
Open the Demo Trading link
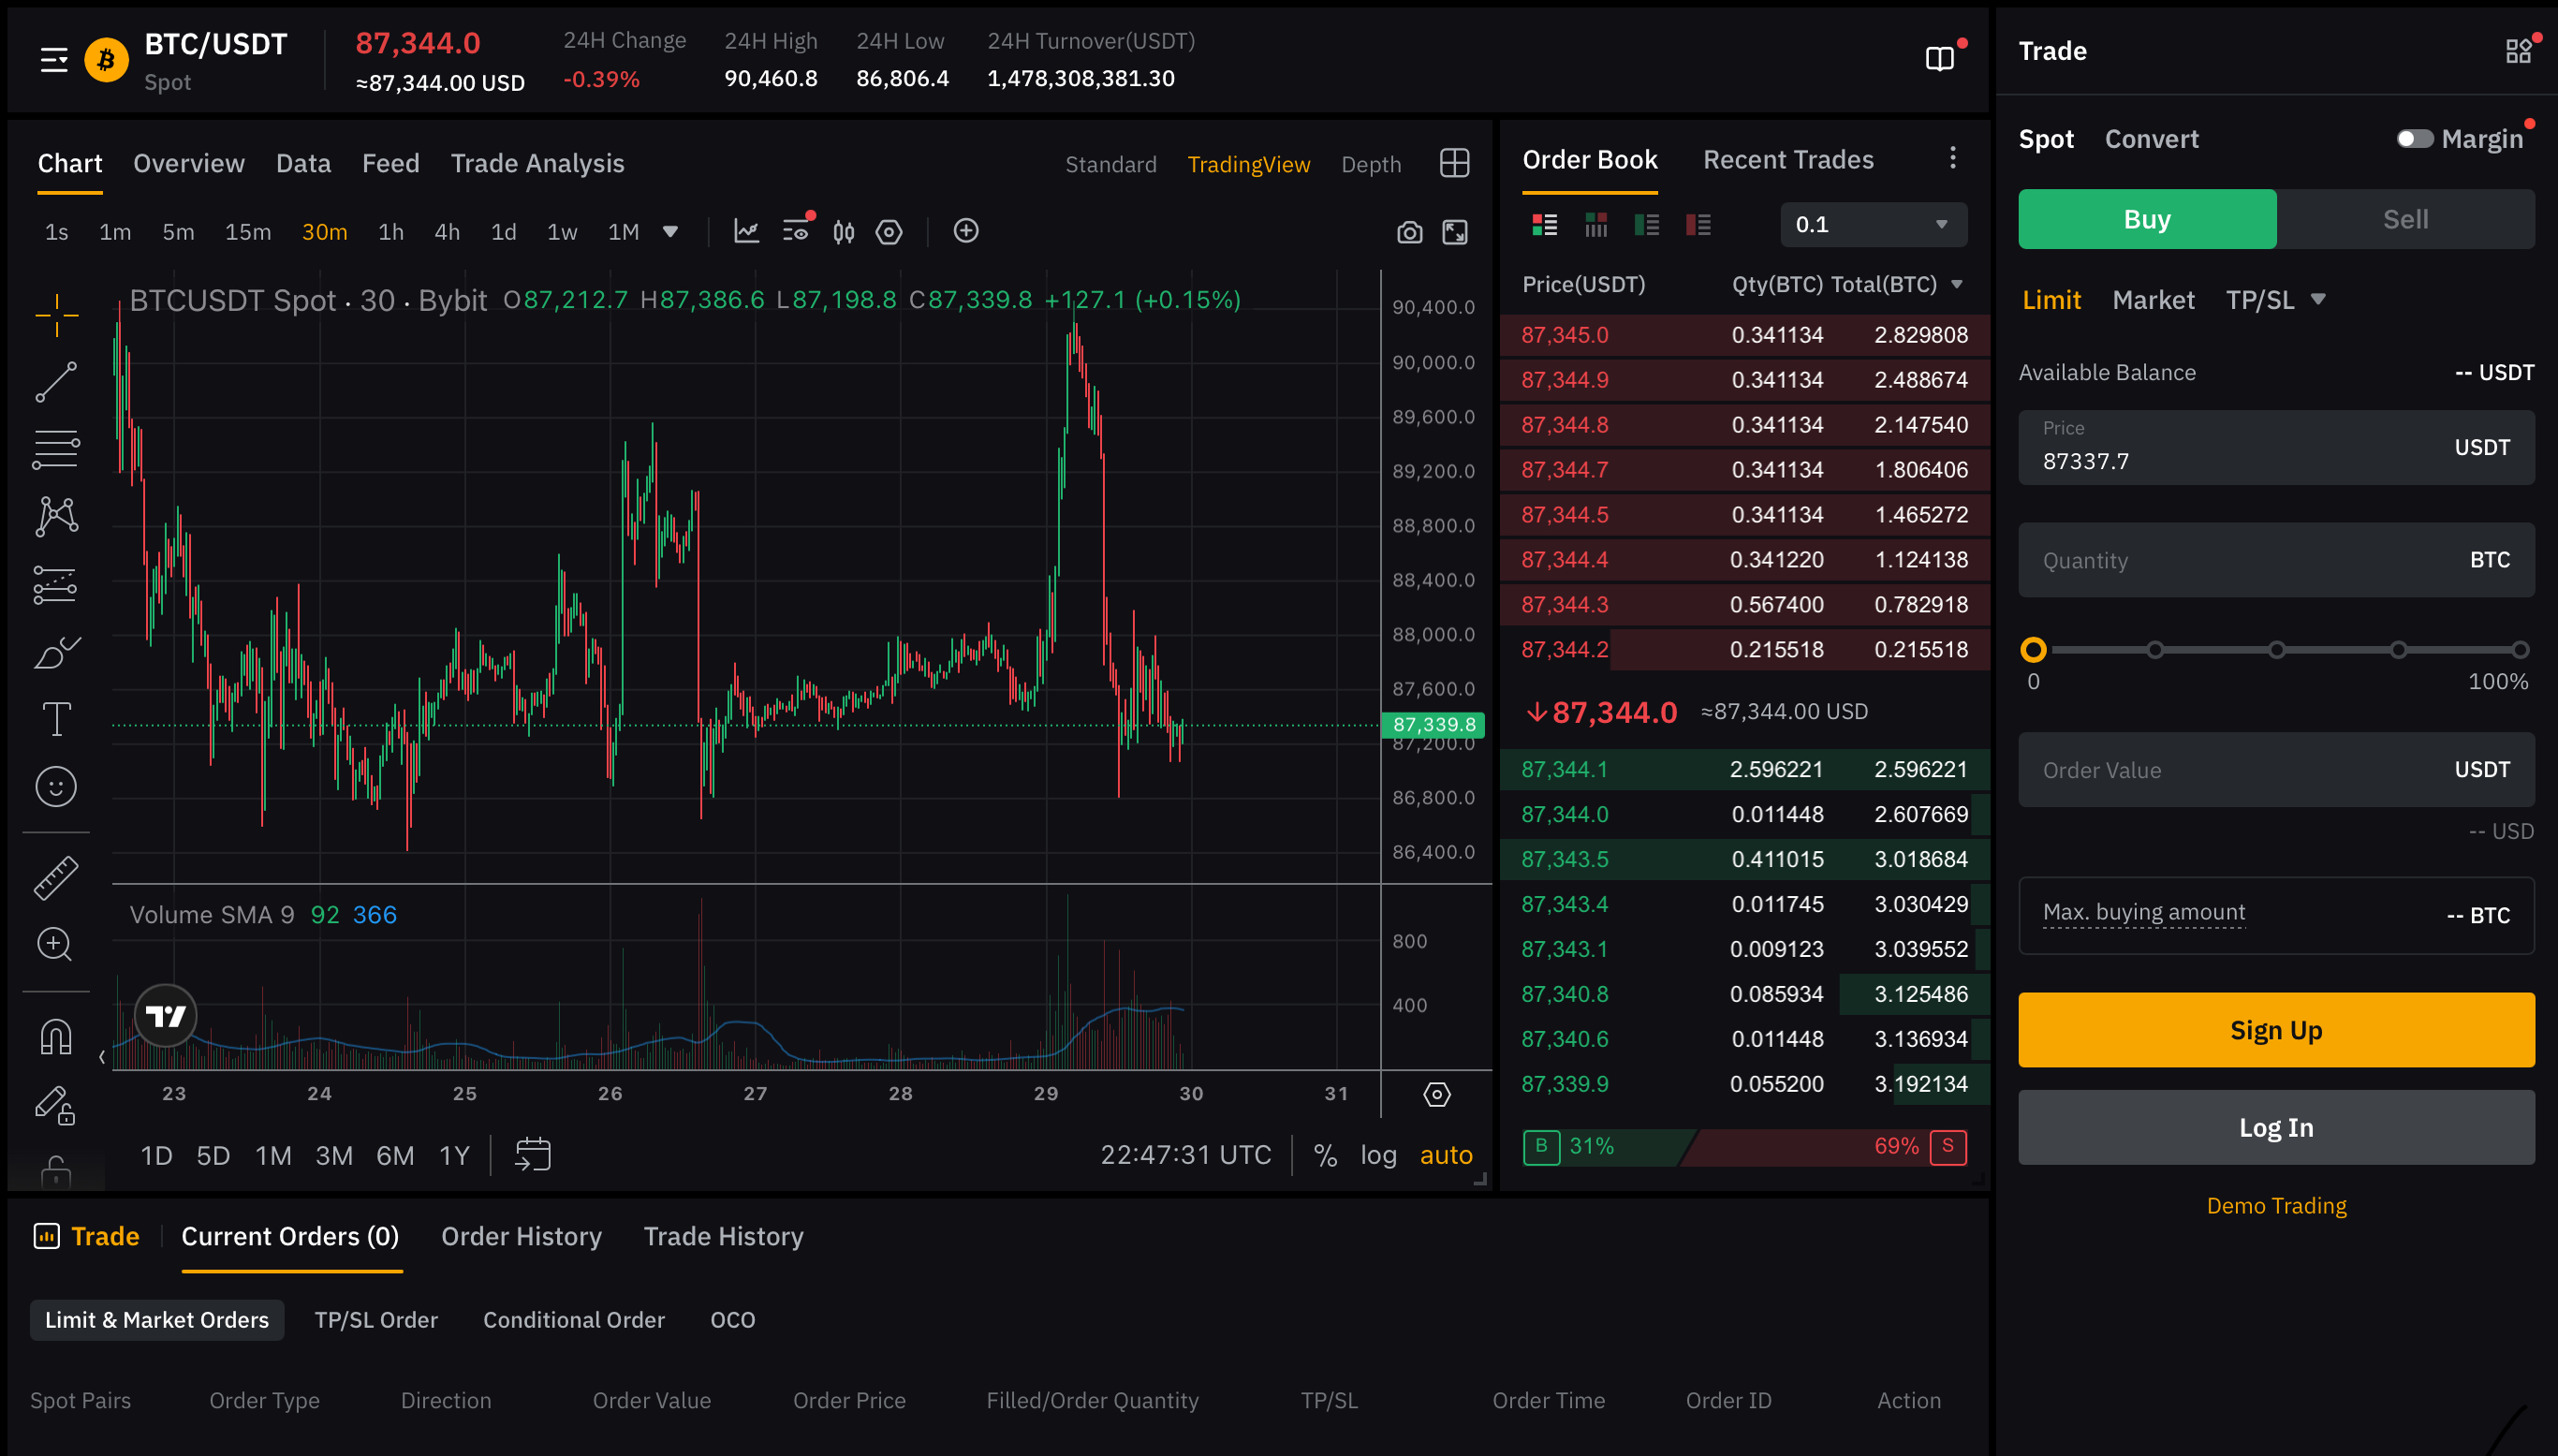[x=2275, y=1205]
